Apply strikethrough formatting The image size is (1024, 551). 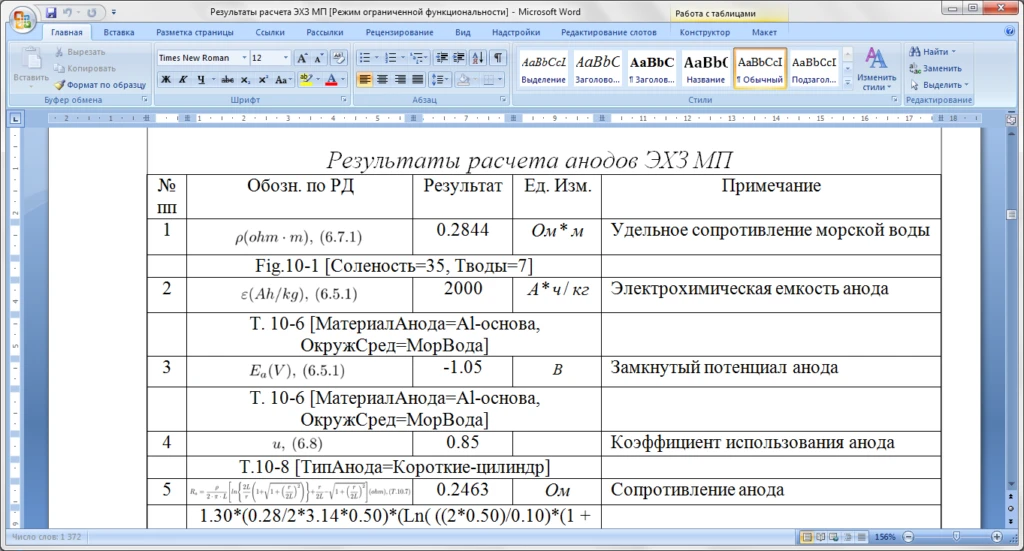(227, 79)
